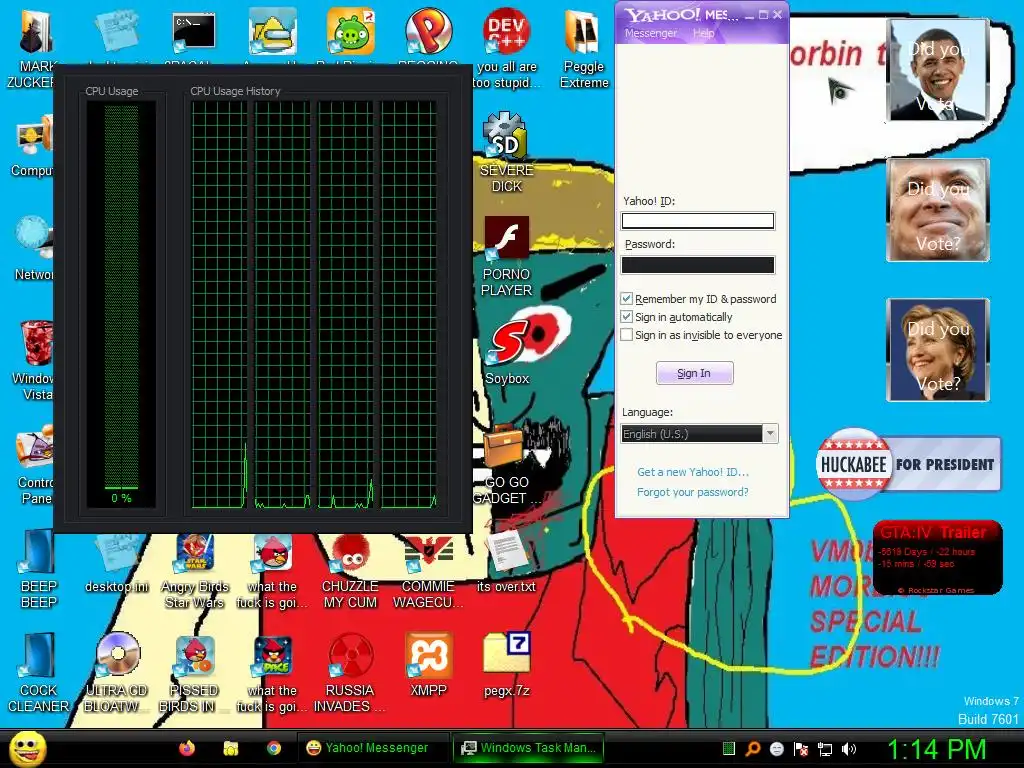Open the command prompt shortcut on desktop

pyautogui.click(x=194, y=31)
